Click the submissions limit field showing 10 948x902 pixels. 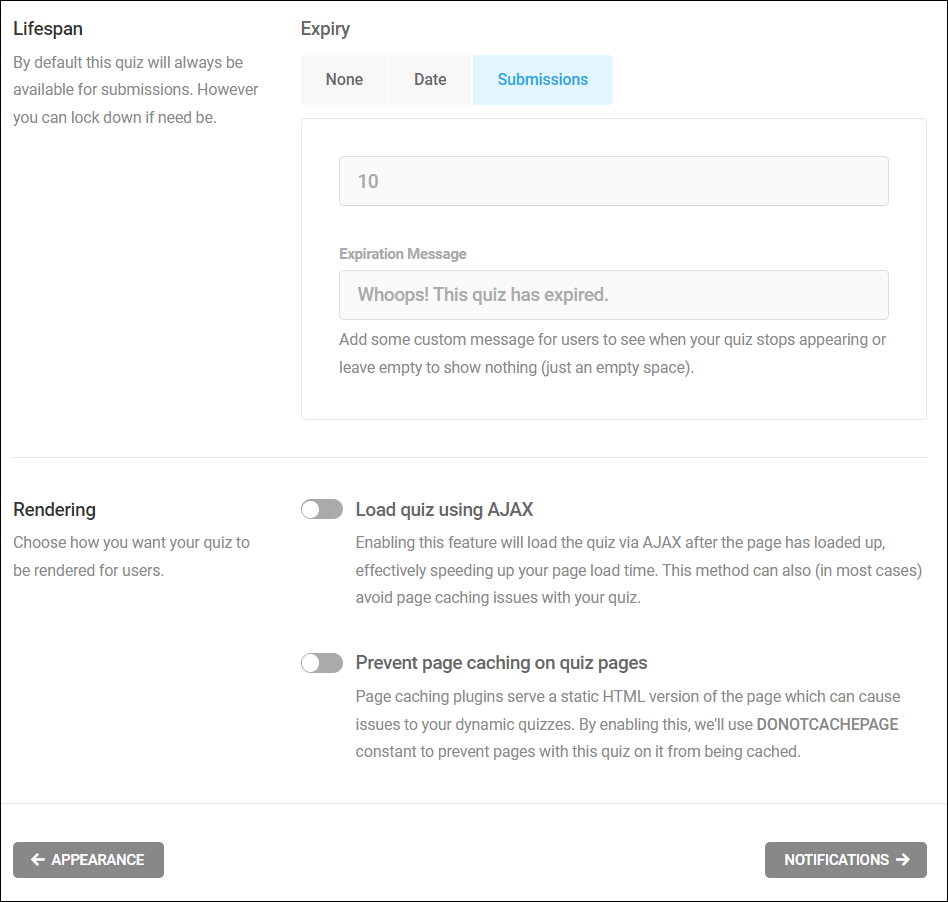click(613, 181)
